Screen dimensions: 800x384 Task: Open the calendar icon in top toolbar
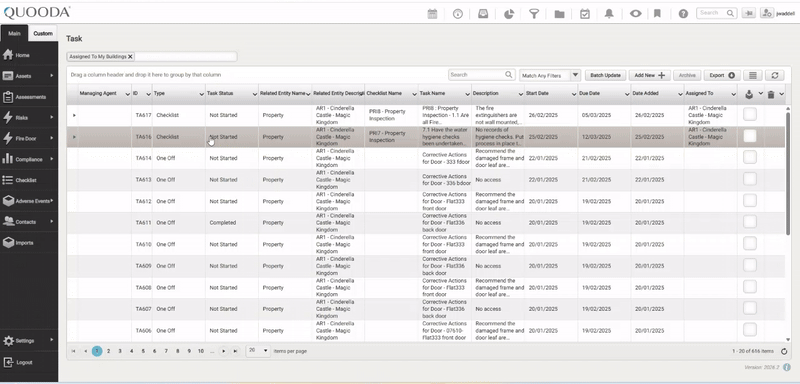(432, 14)
